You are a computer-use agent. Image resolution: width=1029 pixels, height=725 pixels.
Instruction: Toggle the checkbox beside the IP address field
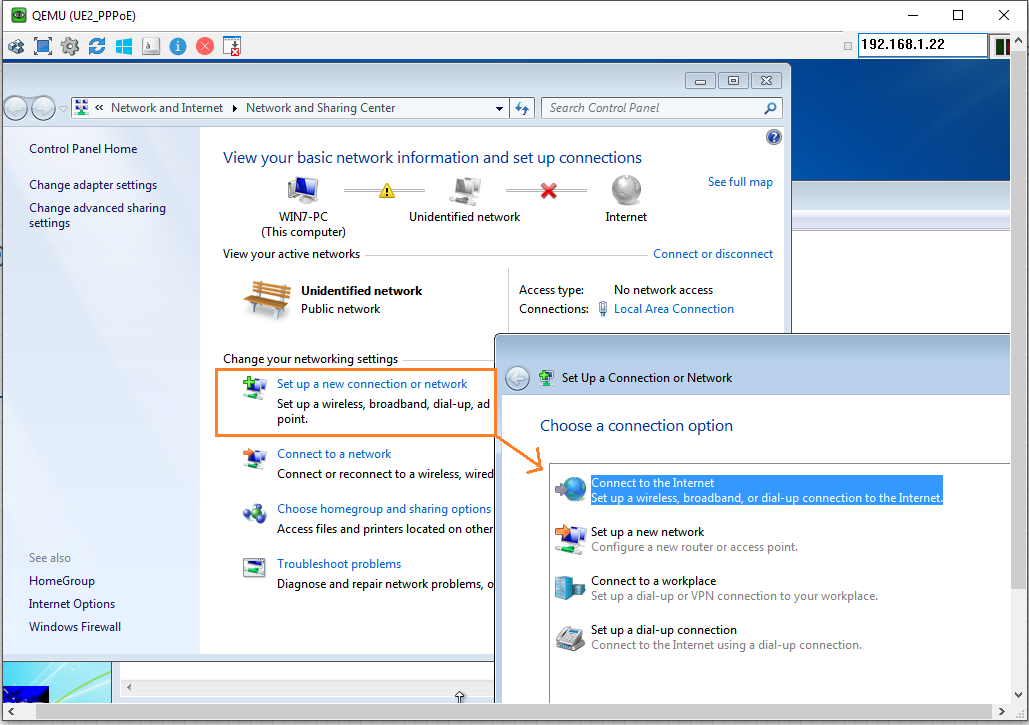click(x=848, y=45)
